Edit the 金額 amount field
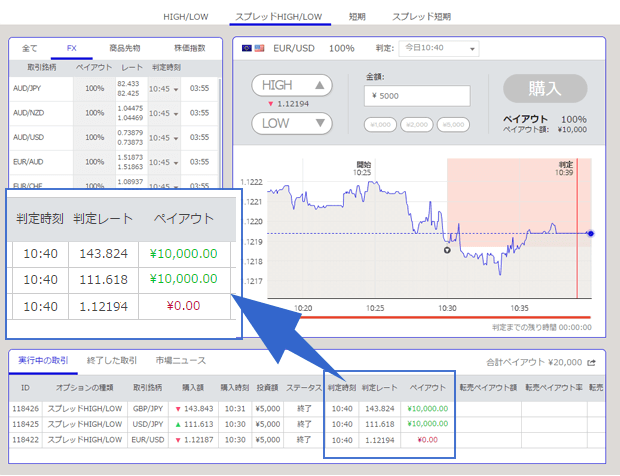The width and height of the screenshot is (620, 476). (x=417, y=96)
